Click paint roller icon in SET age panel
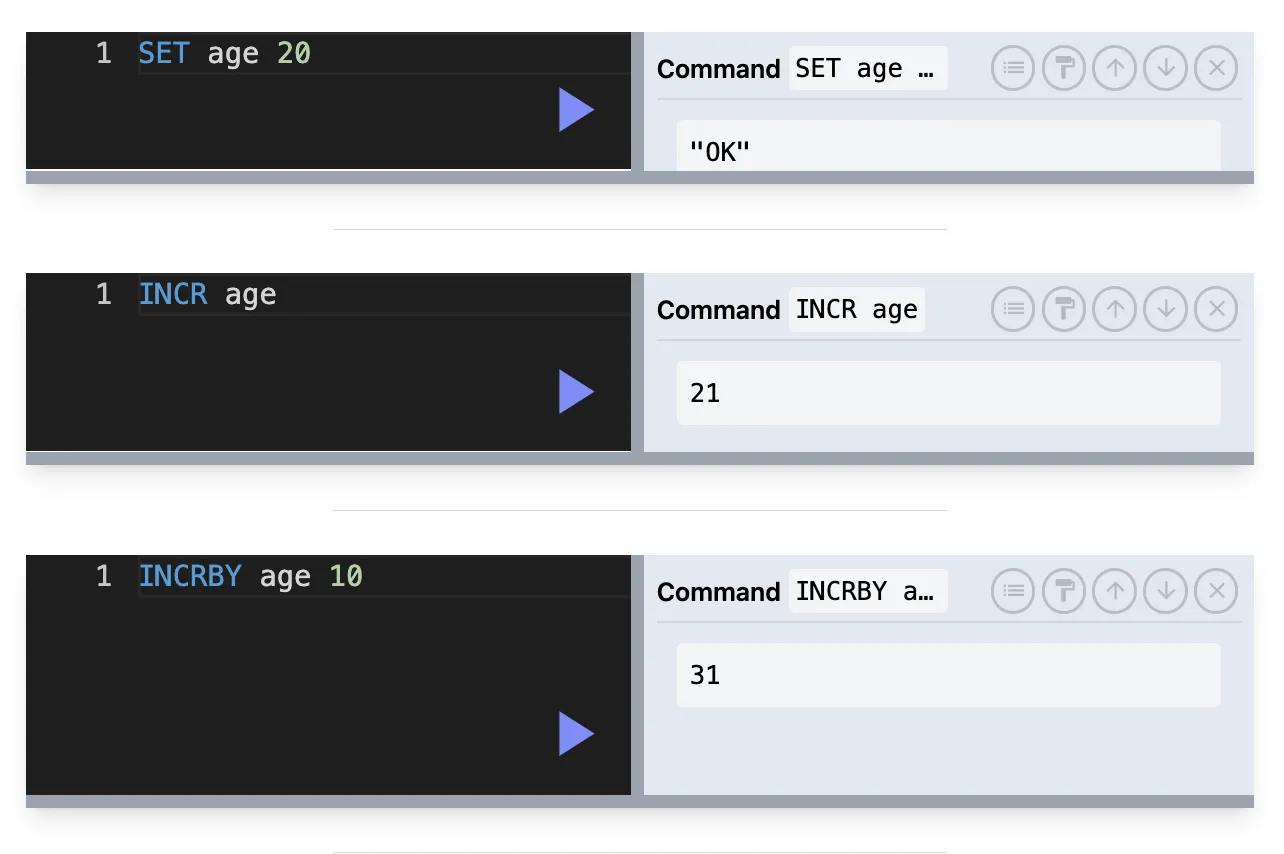Screen dimensions: 1284x854 click(x=1064, y=69)
